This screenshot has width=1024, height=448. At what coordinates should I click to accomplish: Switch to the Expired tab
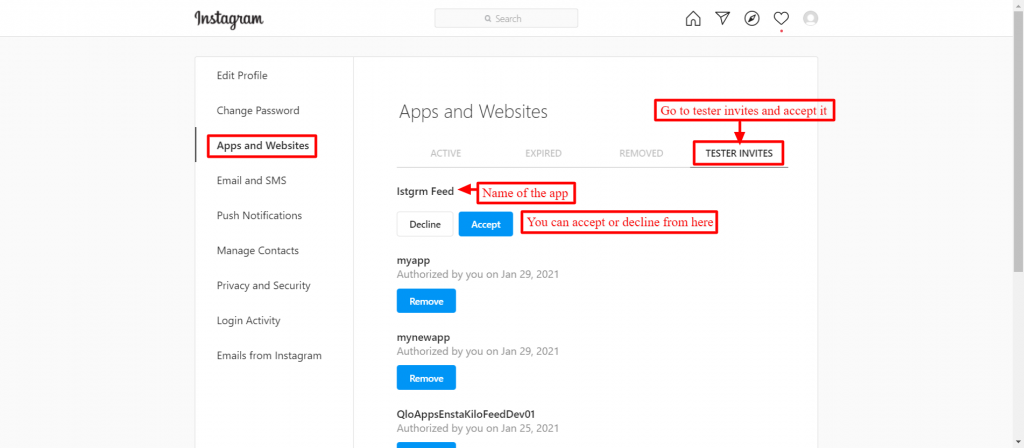click(x=543, y=153)
